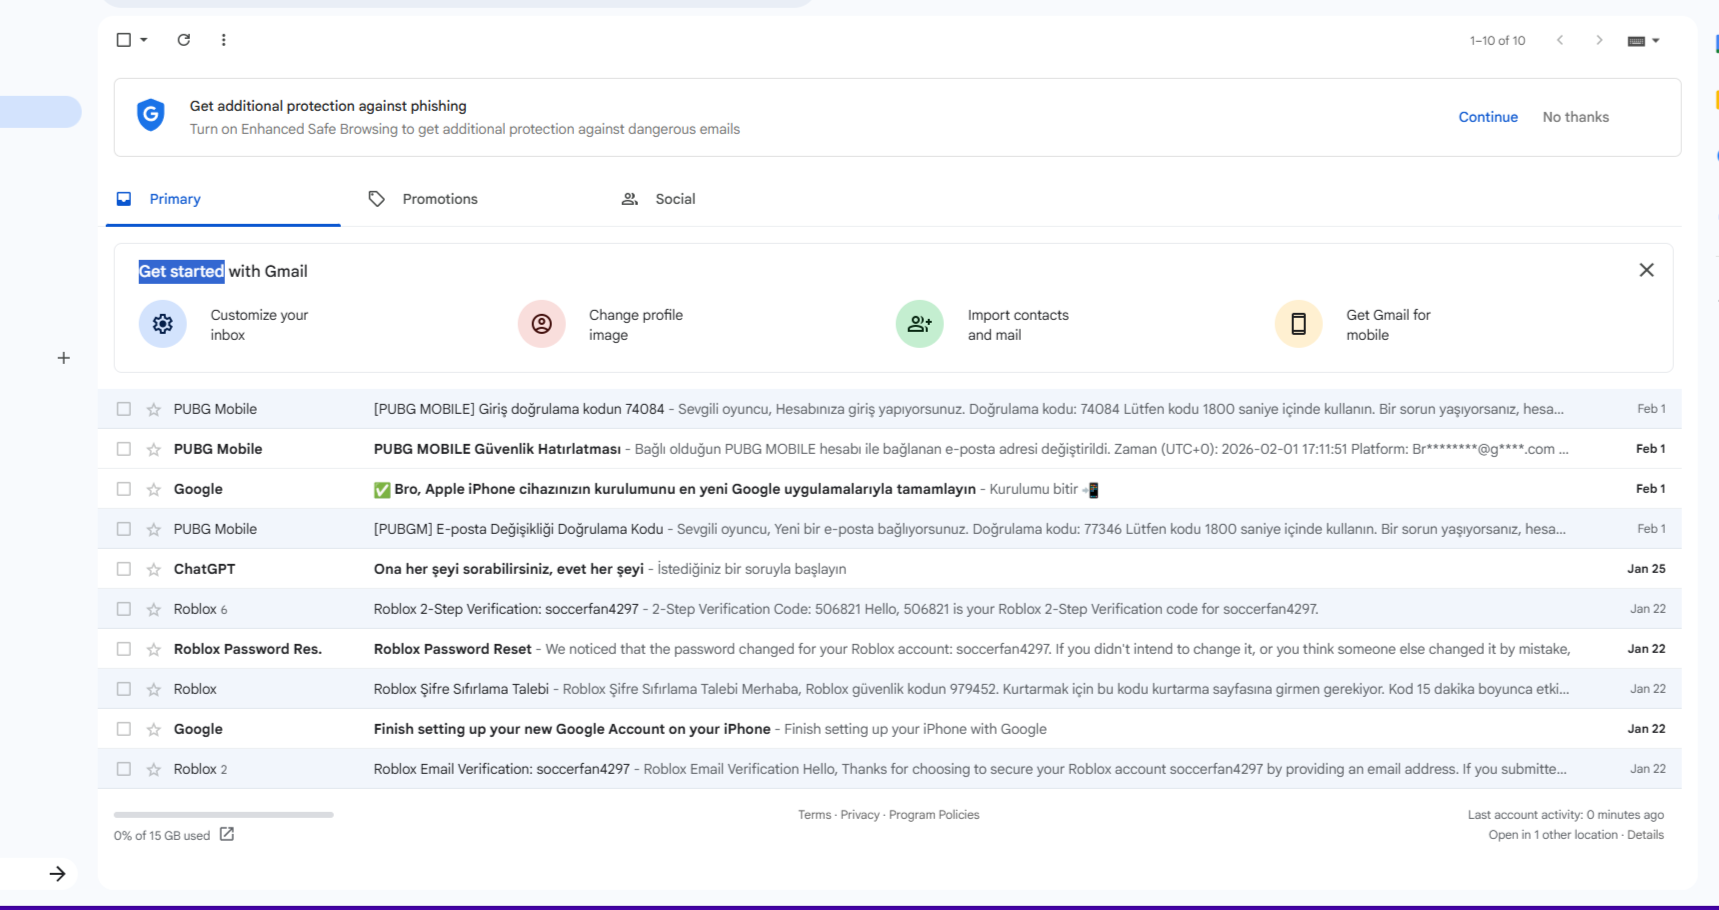The height and width of the screenshot is (910, 1719).
Task: Check the Roblox Password Reset email checkbox
Action: (x=124, y=649)
